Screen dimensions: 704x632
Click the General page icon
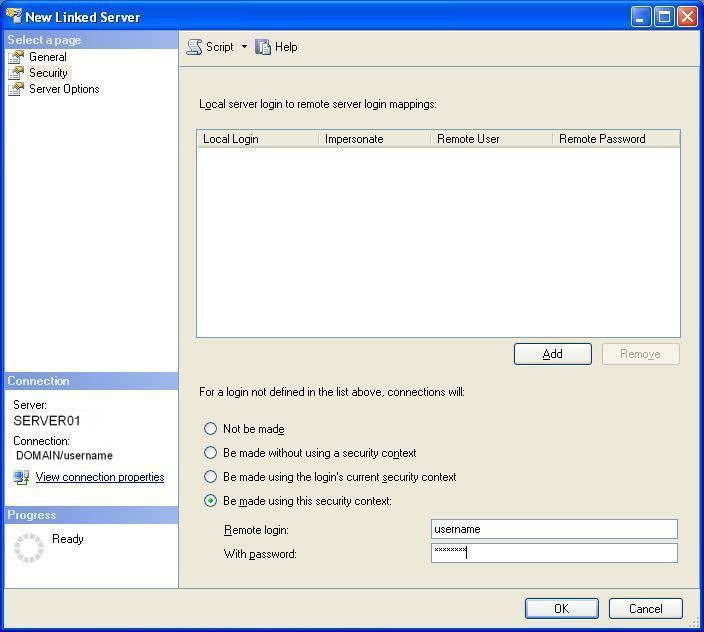(16, 57)
